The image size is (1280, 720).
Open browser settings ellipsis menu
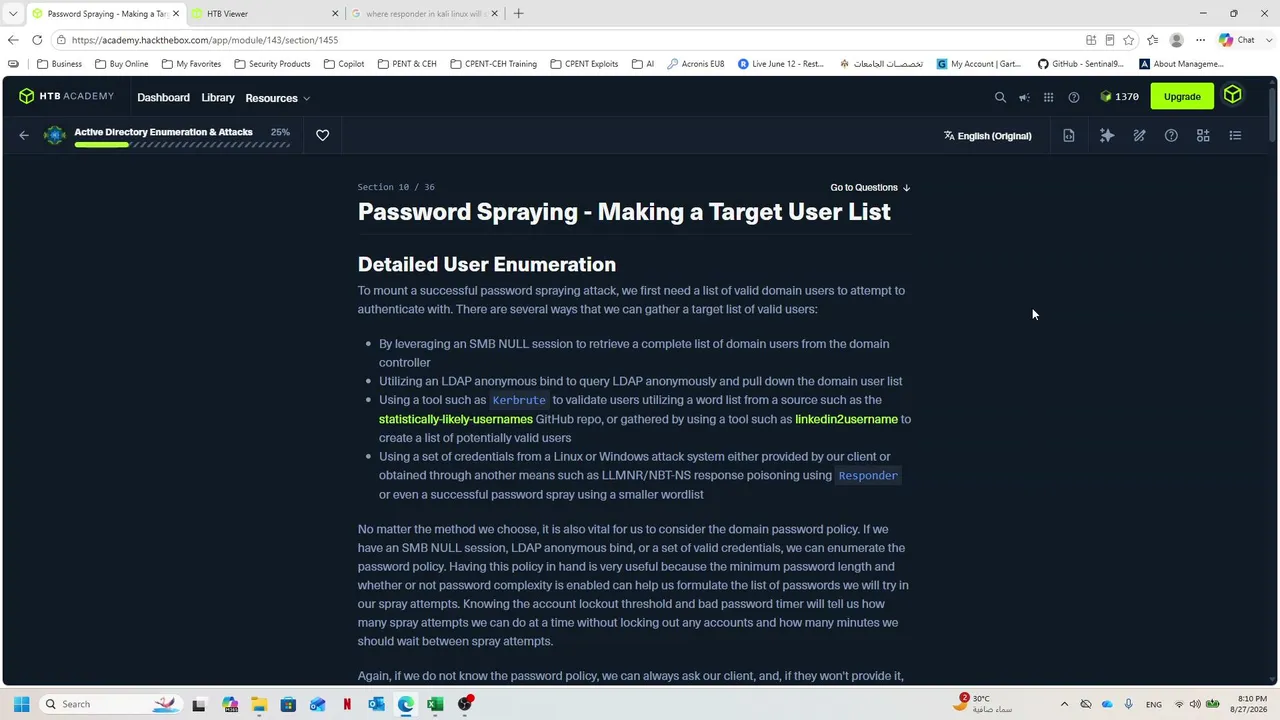pyautogui.click(x=1201, y=40)
